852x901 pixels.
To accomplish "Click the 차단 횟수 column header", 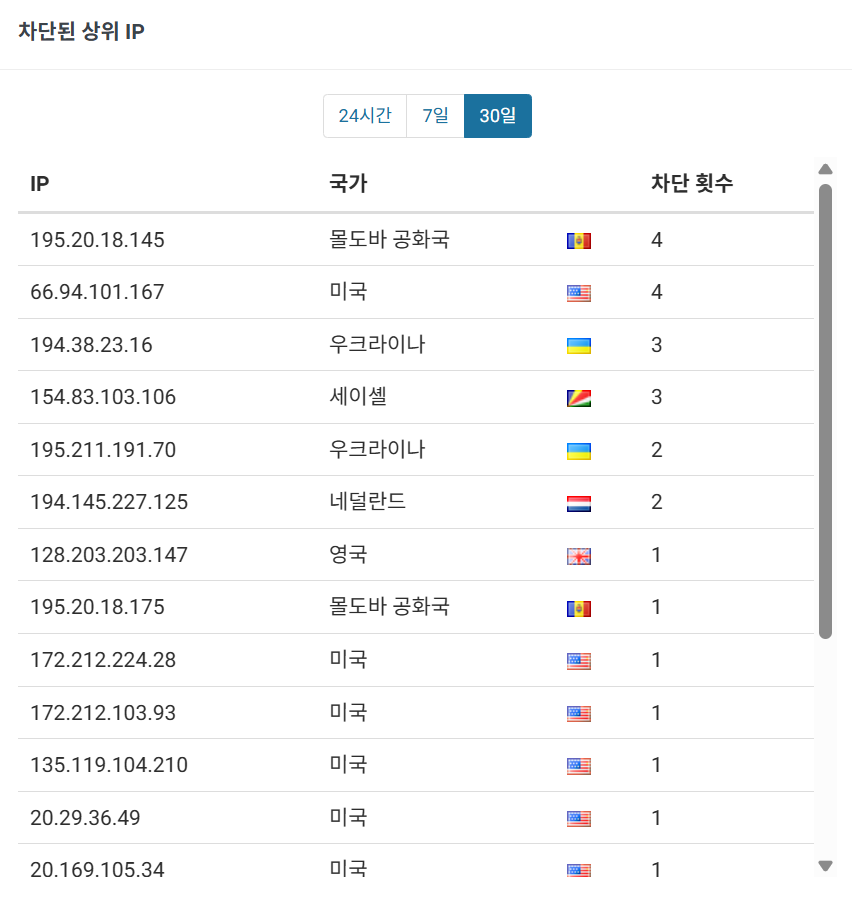I will (692, 183).
